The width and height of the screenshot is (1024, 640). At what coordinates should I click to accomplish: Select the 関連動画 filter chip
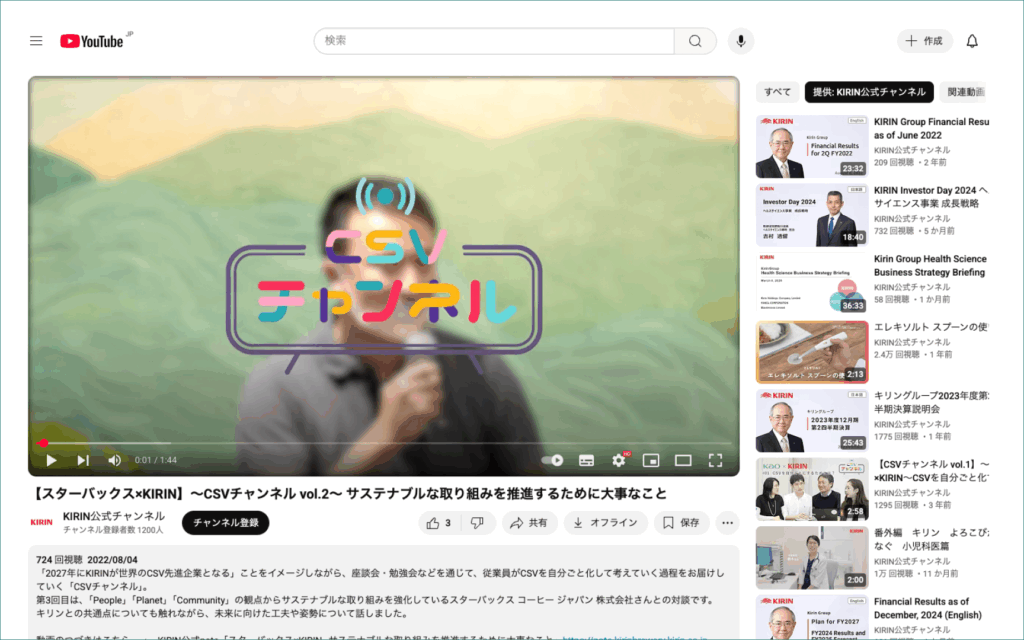964,92
